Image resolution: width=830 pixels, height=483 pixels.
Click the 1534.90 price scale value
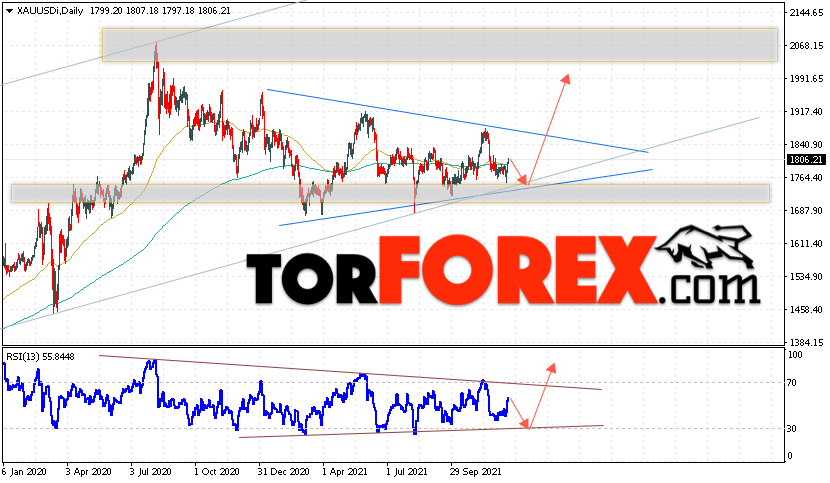pos(806,276)
